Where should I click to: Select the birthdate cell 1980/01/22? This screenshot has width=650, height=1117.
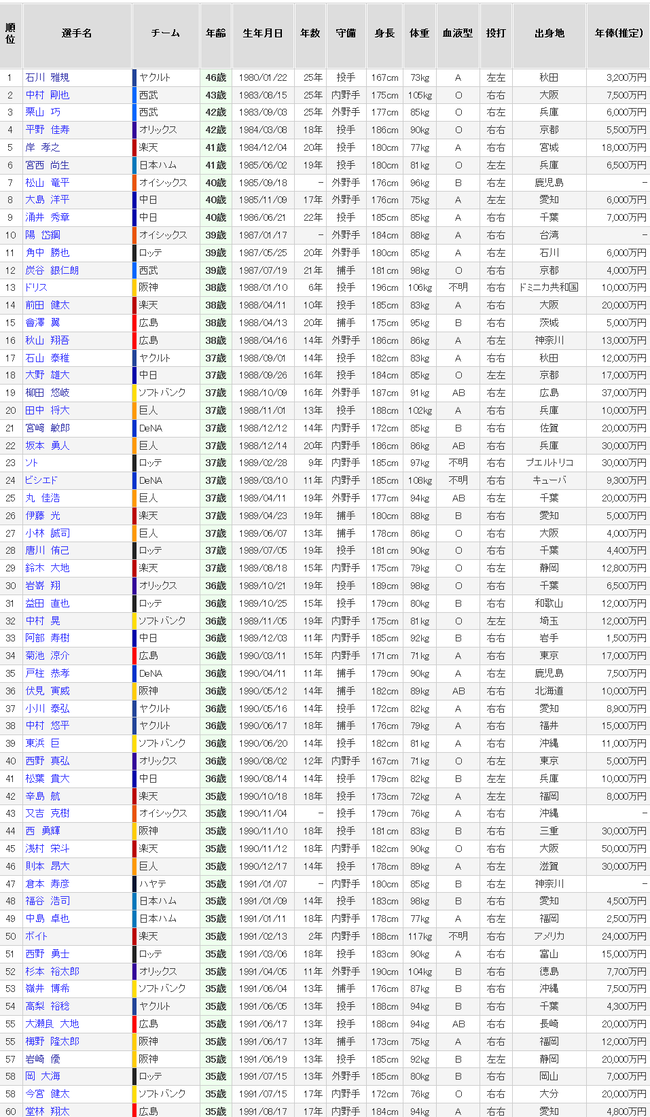coord(263,77)
